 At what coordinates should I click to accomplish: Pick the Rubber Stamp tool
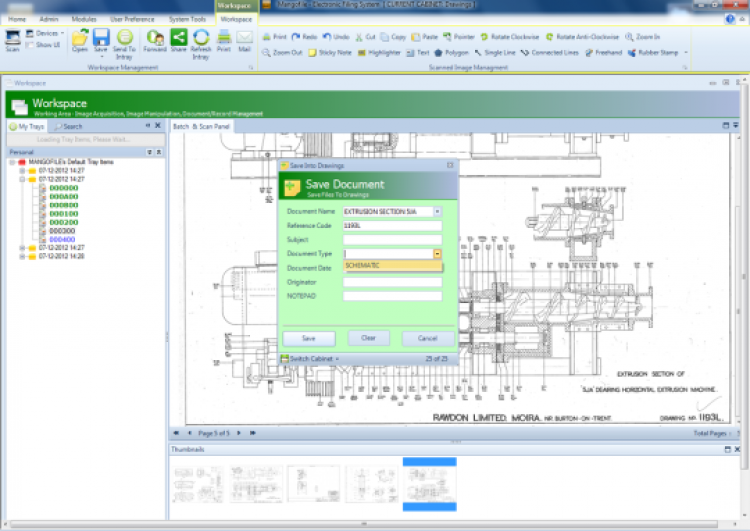(655, 52)
